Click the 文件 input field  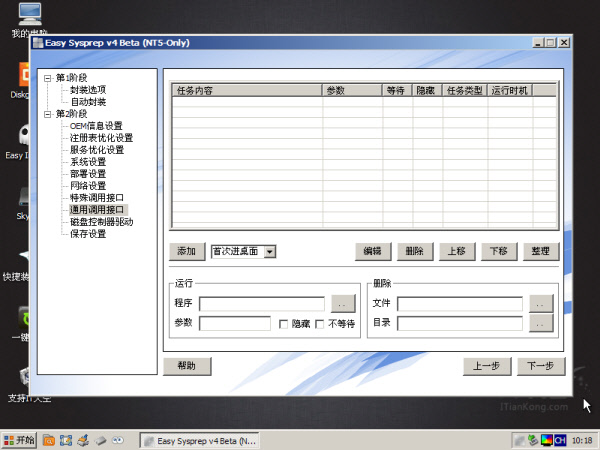460,304
